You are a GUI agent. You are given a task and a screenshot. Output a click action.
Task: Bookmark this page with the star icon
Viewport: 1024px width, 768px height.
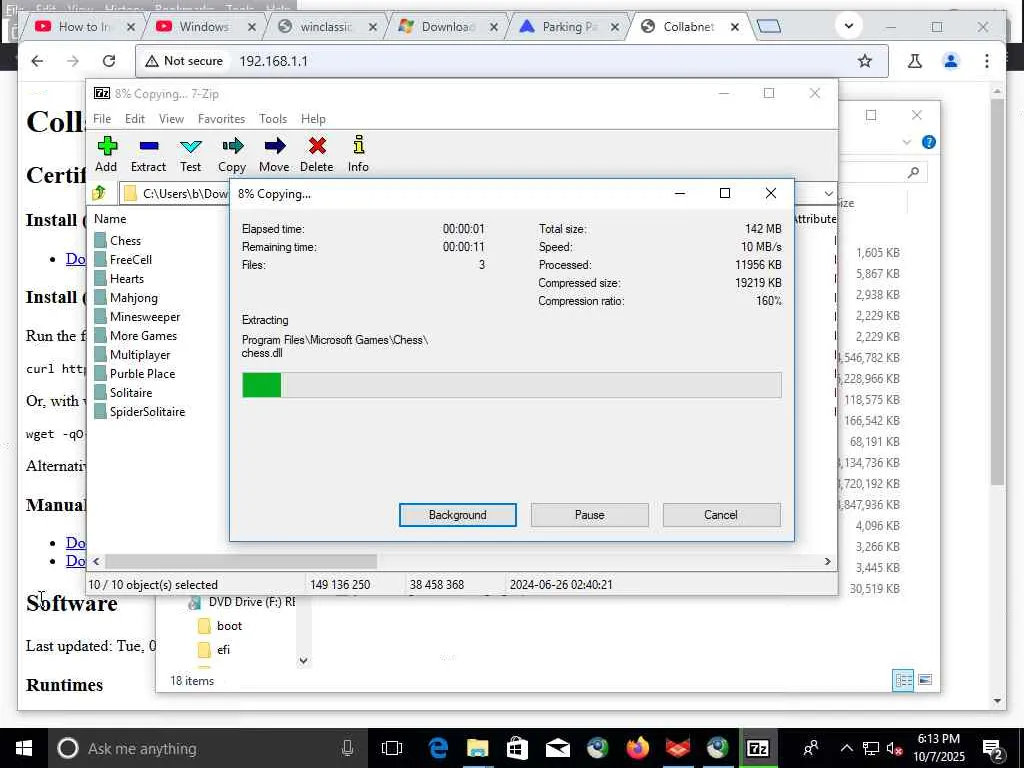(865, 61)
